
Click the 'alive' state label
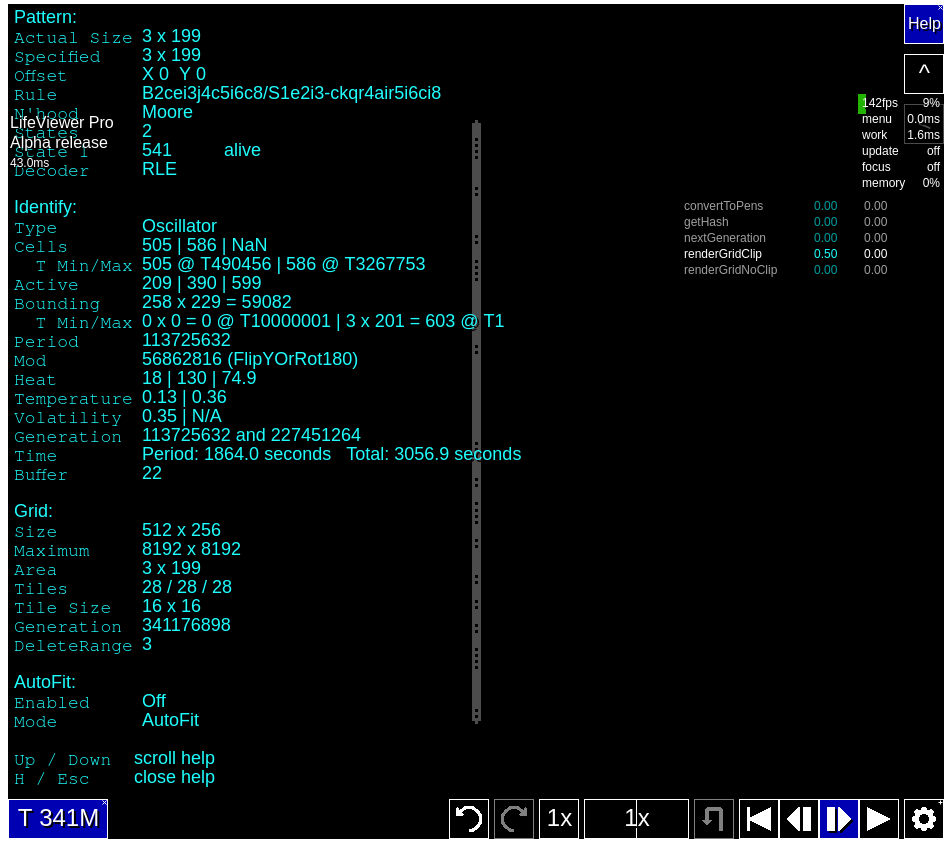coord(242,150)
